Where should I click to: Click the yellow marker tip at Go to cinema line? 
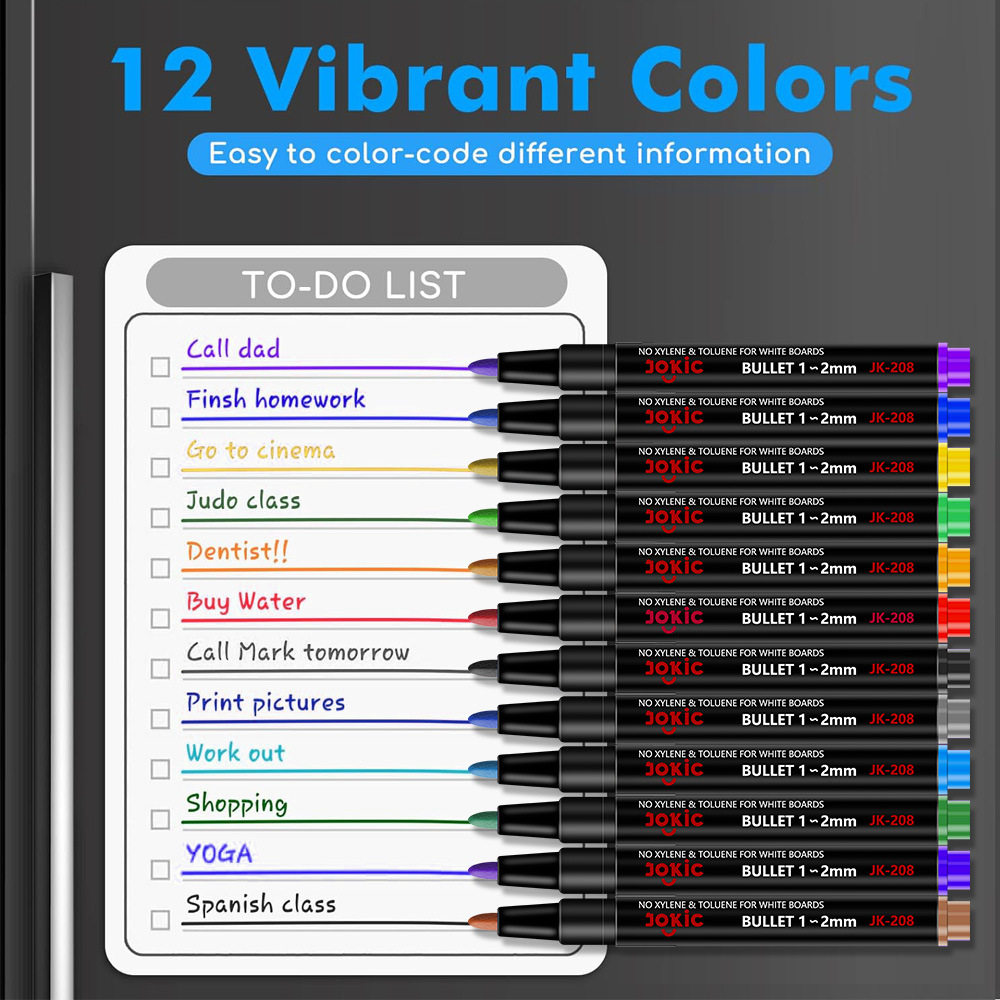click(x=483, y=467)
